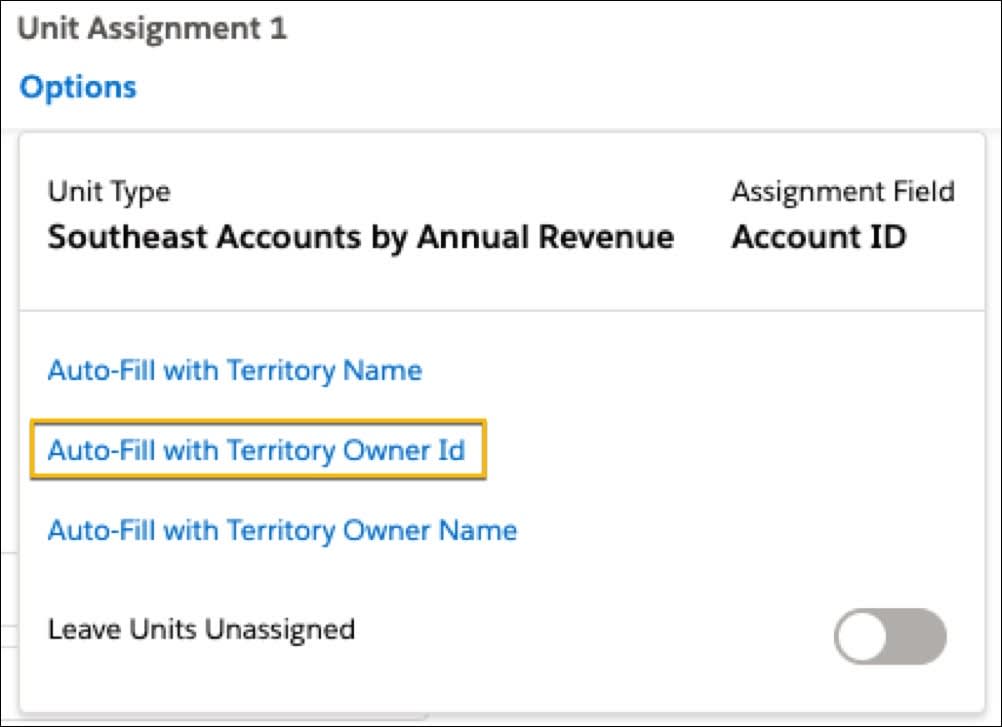Screen dimensions: 1002x727
Task: Click the Unit Assignment 1 heading
Action: tap(152, 29)
